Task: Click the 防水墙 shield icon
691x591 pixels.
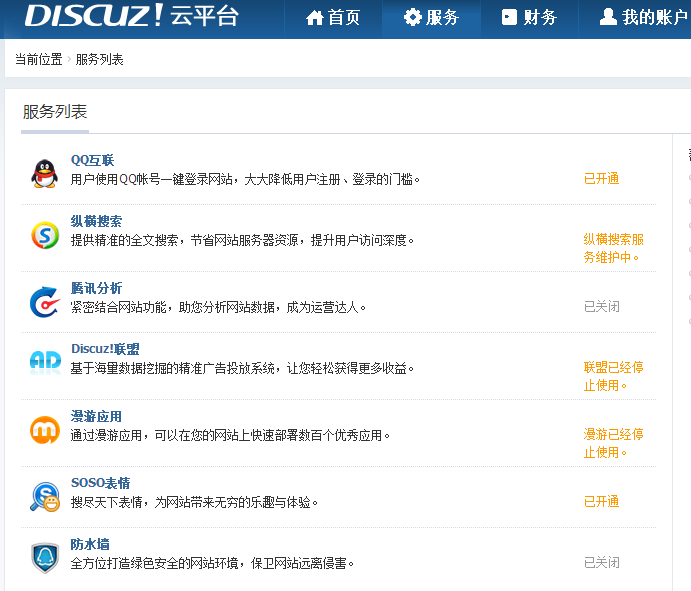Action: click(45, 558)
